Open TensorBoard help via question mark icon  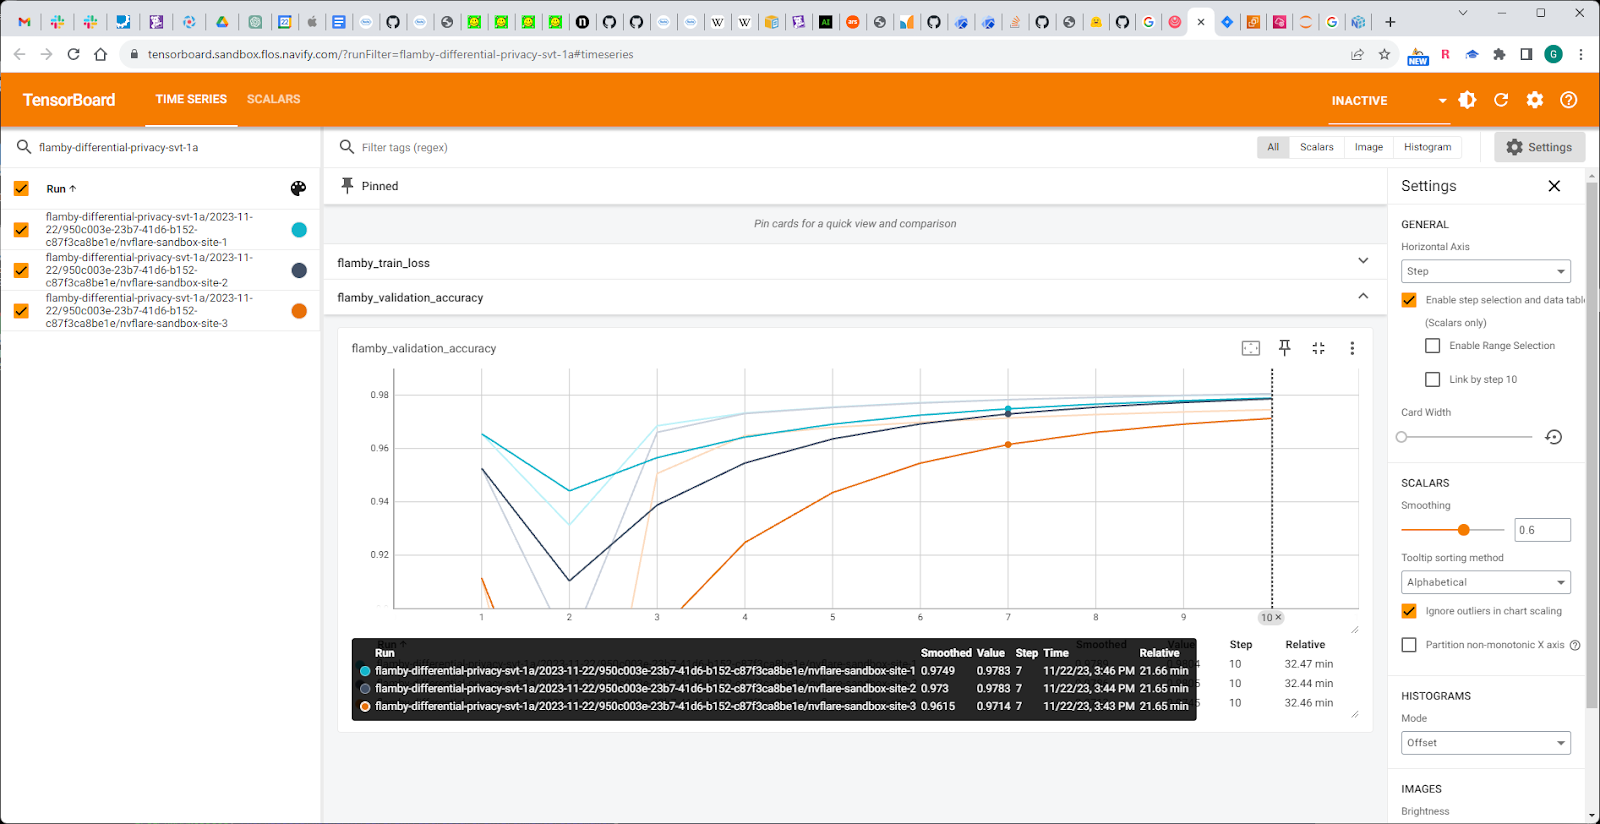[x=1568, y=100]
